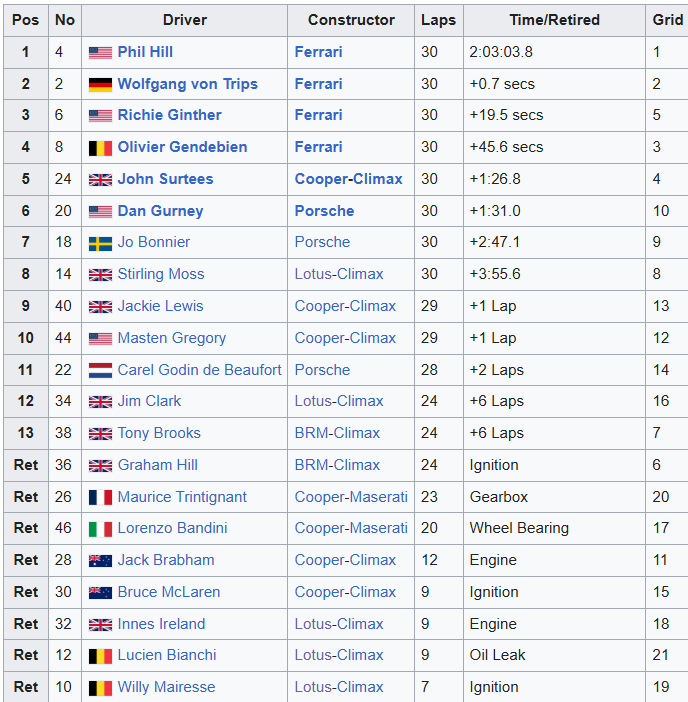
Task: Open Masten Gregory's page
Action: point(171,338)
